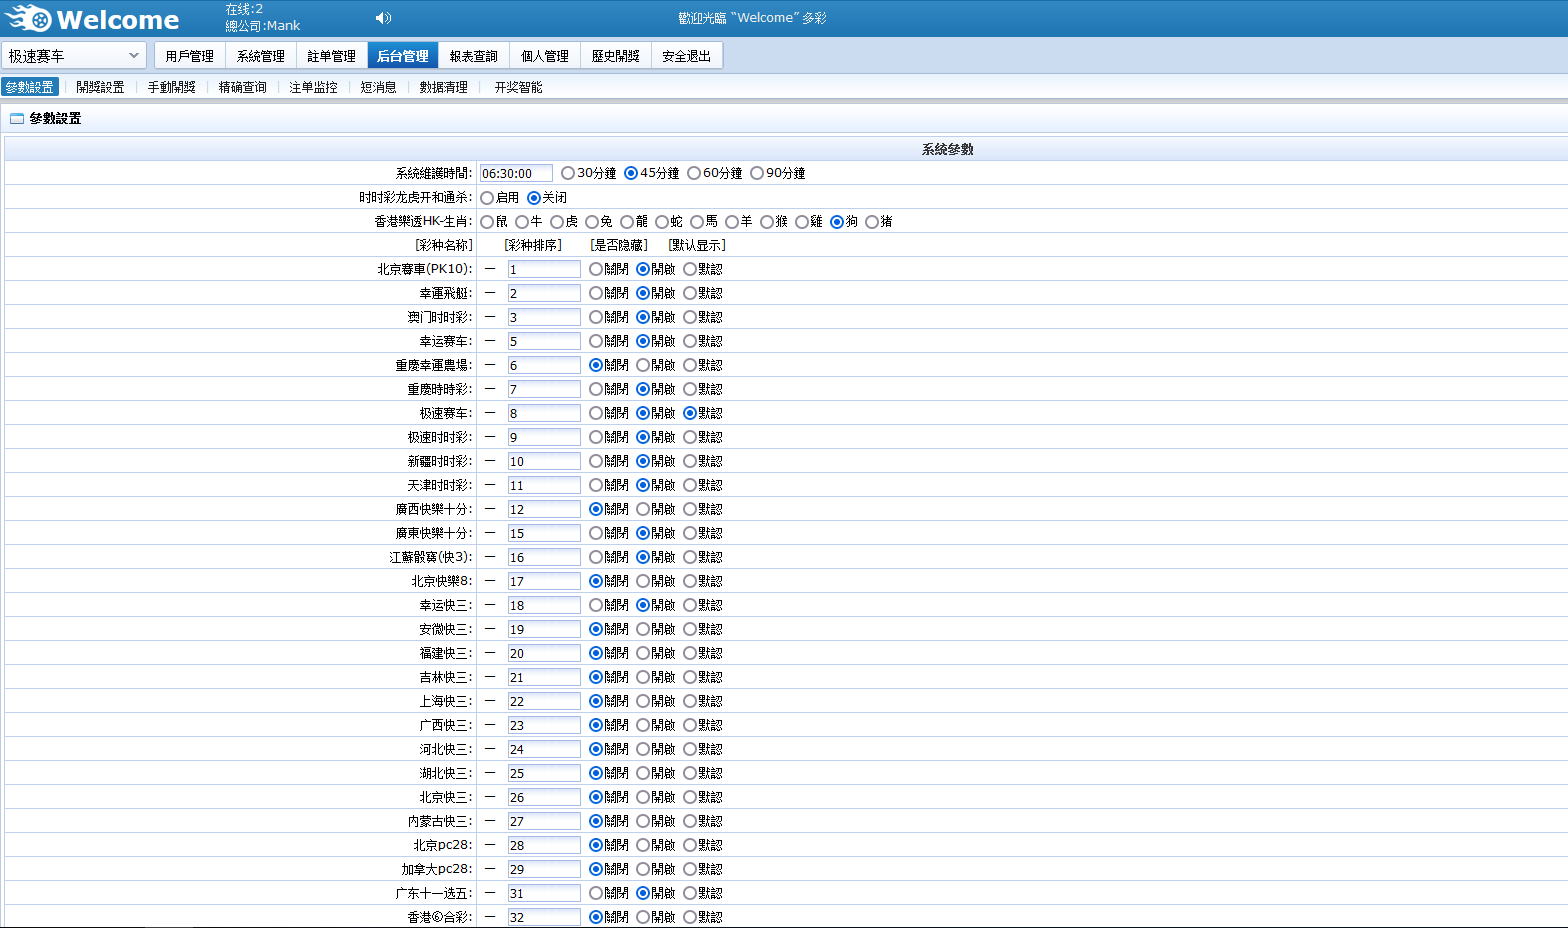This screenshot has height=928, width=1568.
Task: Open the 用戶管理 menu
Action: (x=189, y=56)
